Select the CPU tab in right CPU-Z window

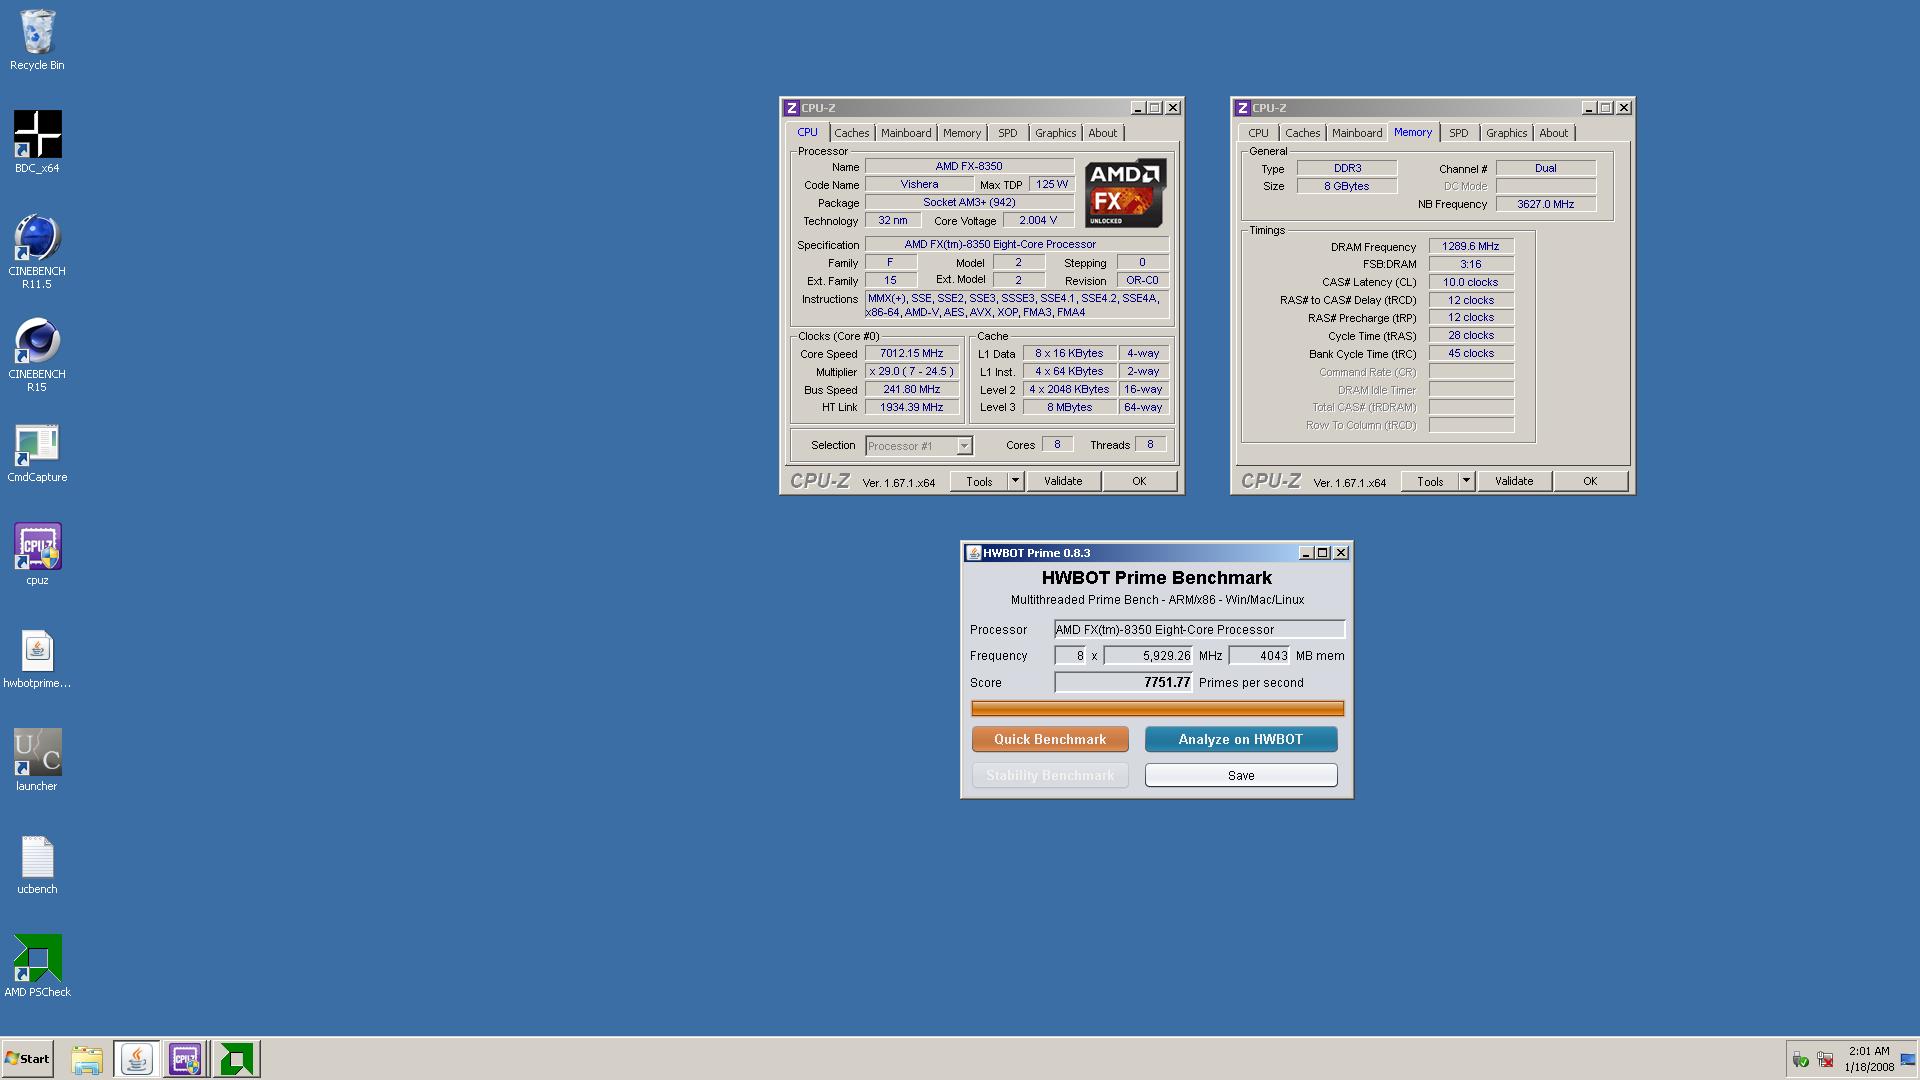click(1258, 133)
